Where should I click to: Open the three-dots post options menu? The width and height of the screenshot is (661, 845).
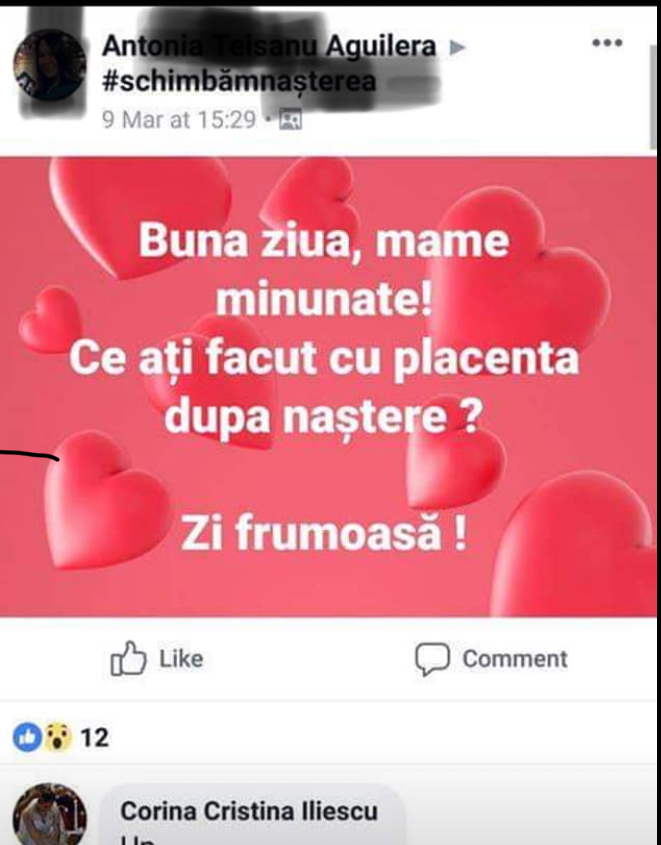607,43
